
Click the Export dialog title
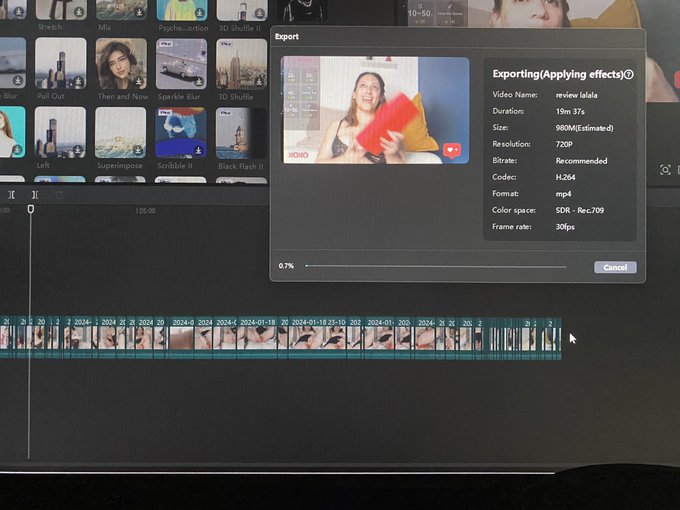tap(286, 36)
